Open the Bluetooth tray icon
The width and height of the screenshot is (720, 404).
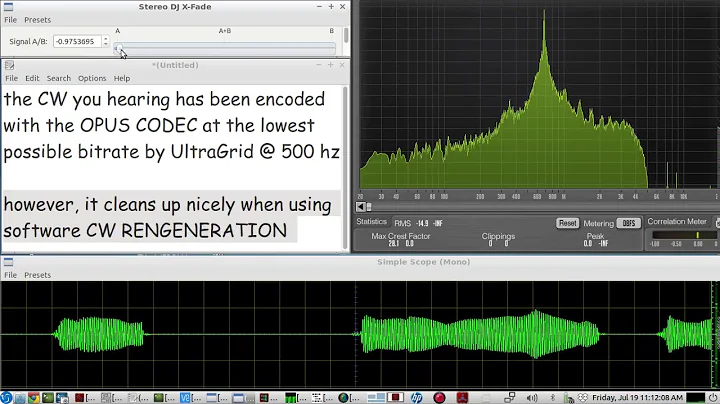pos(553,398)
